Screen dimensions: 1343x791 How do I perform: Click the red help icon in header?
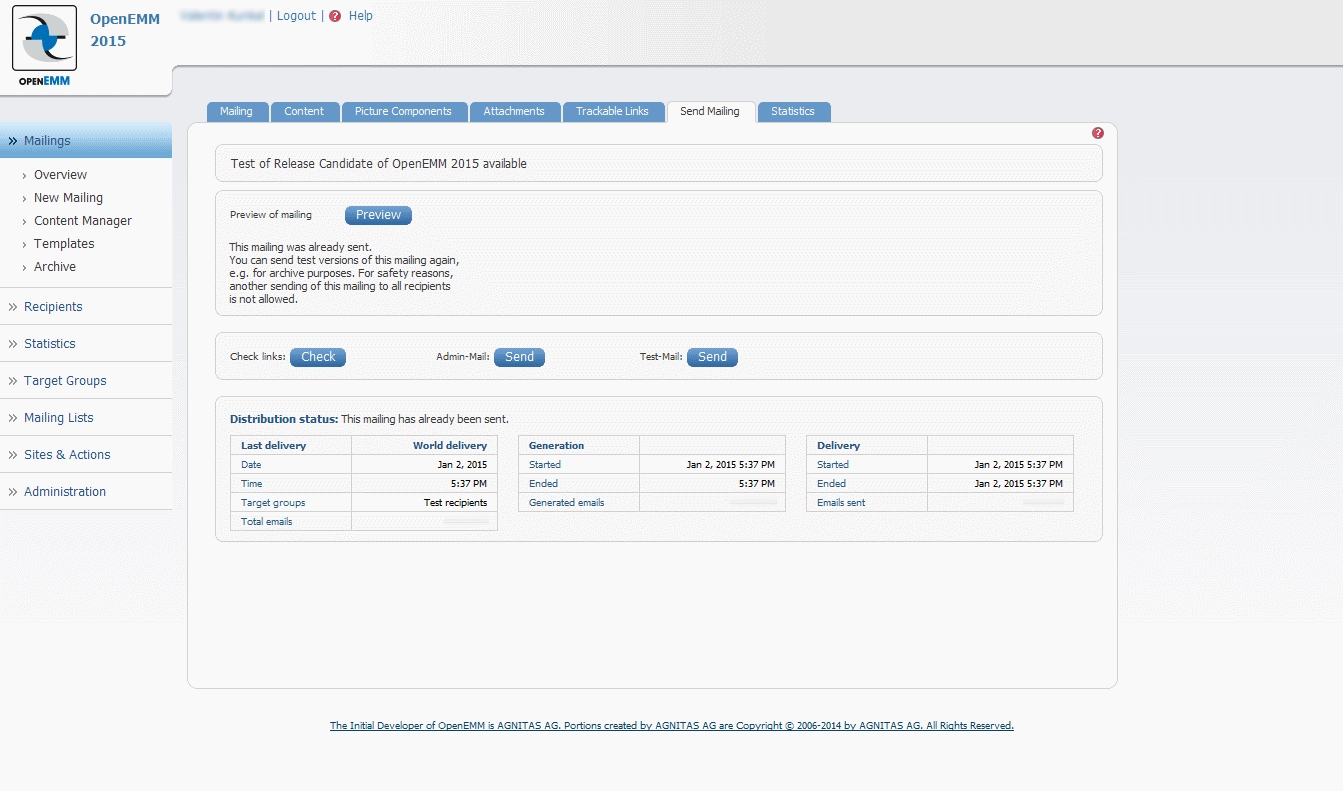(335, 16)
